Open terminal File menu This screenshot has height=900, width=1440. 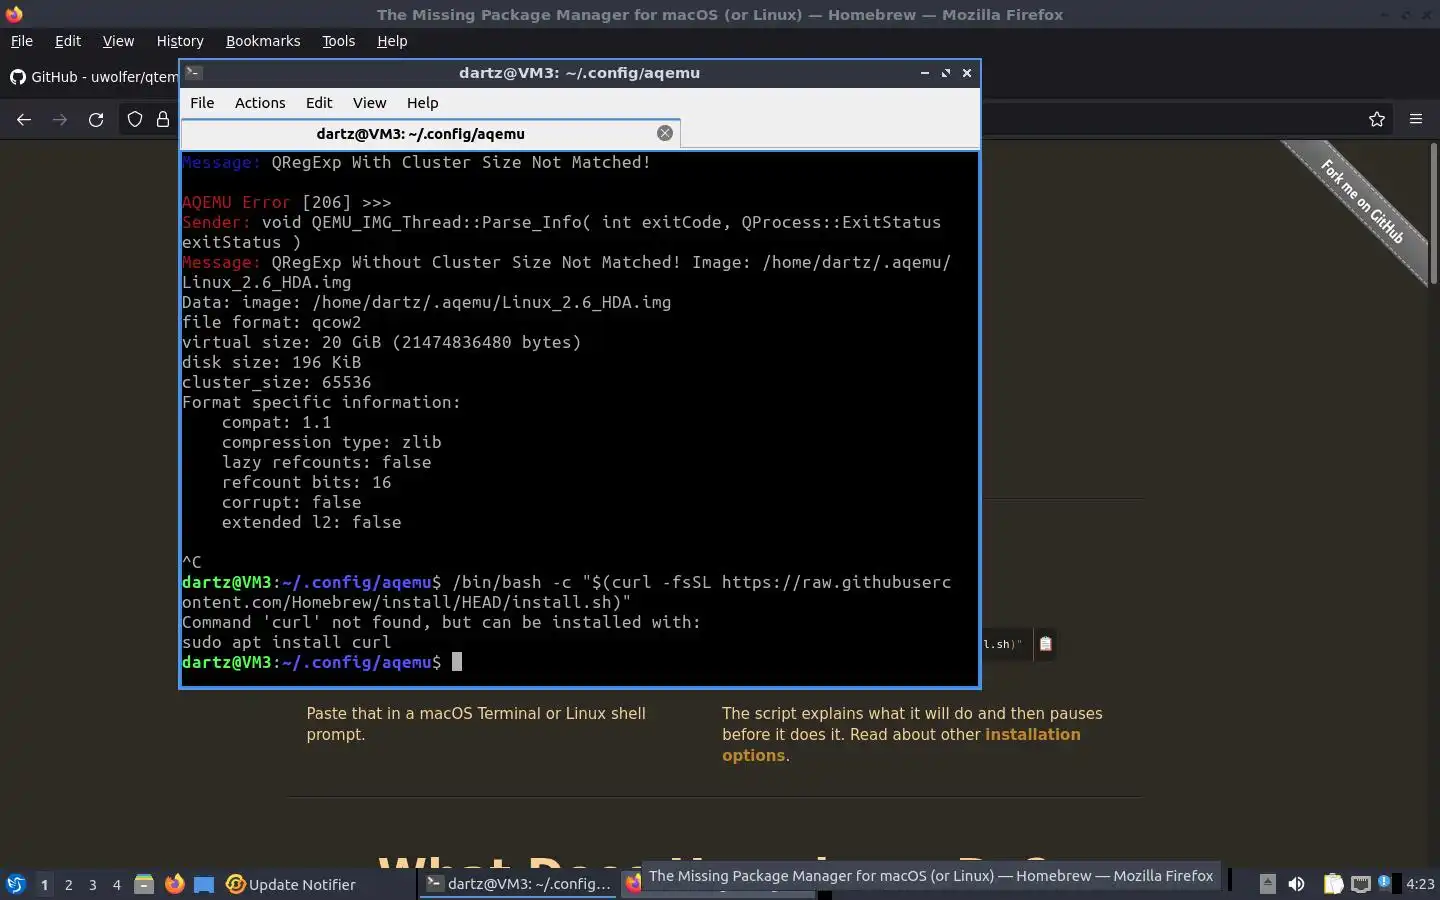[202, 103]
